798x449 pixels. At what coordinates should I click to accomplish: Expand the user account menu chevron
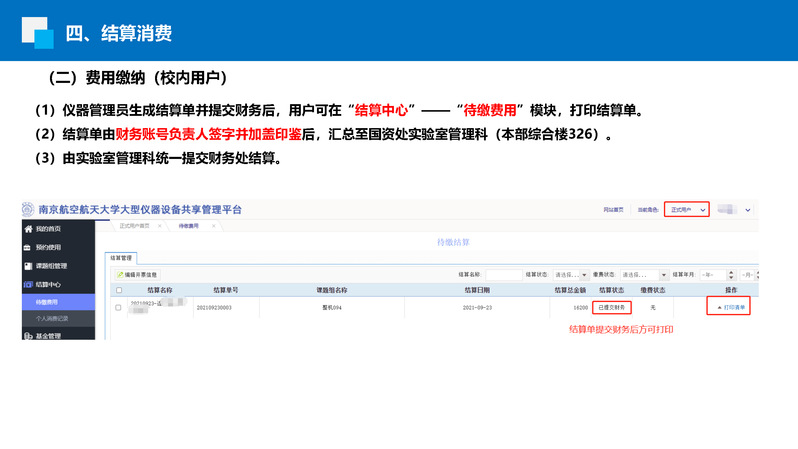click(x=748, y=210)
